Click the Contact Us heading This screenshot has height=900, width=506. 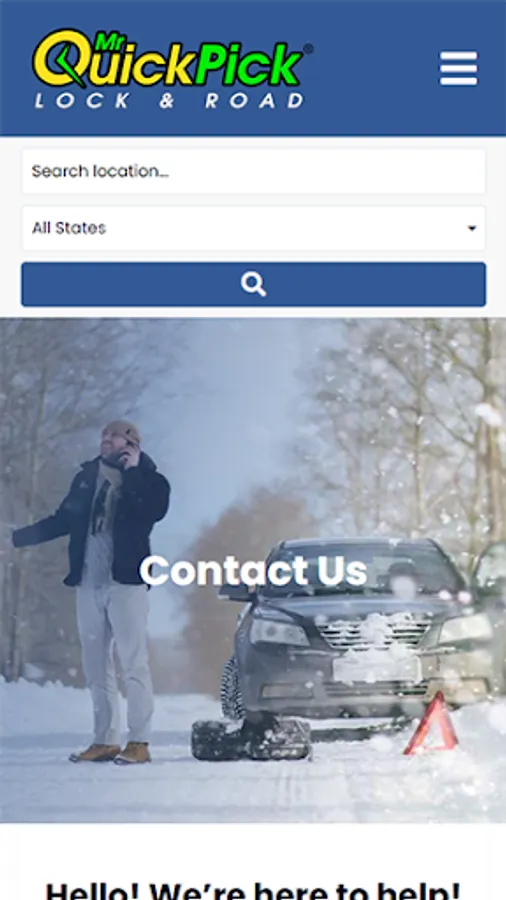[x=253, y=571]
